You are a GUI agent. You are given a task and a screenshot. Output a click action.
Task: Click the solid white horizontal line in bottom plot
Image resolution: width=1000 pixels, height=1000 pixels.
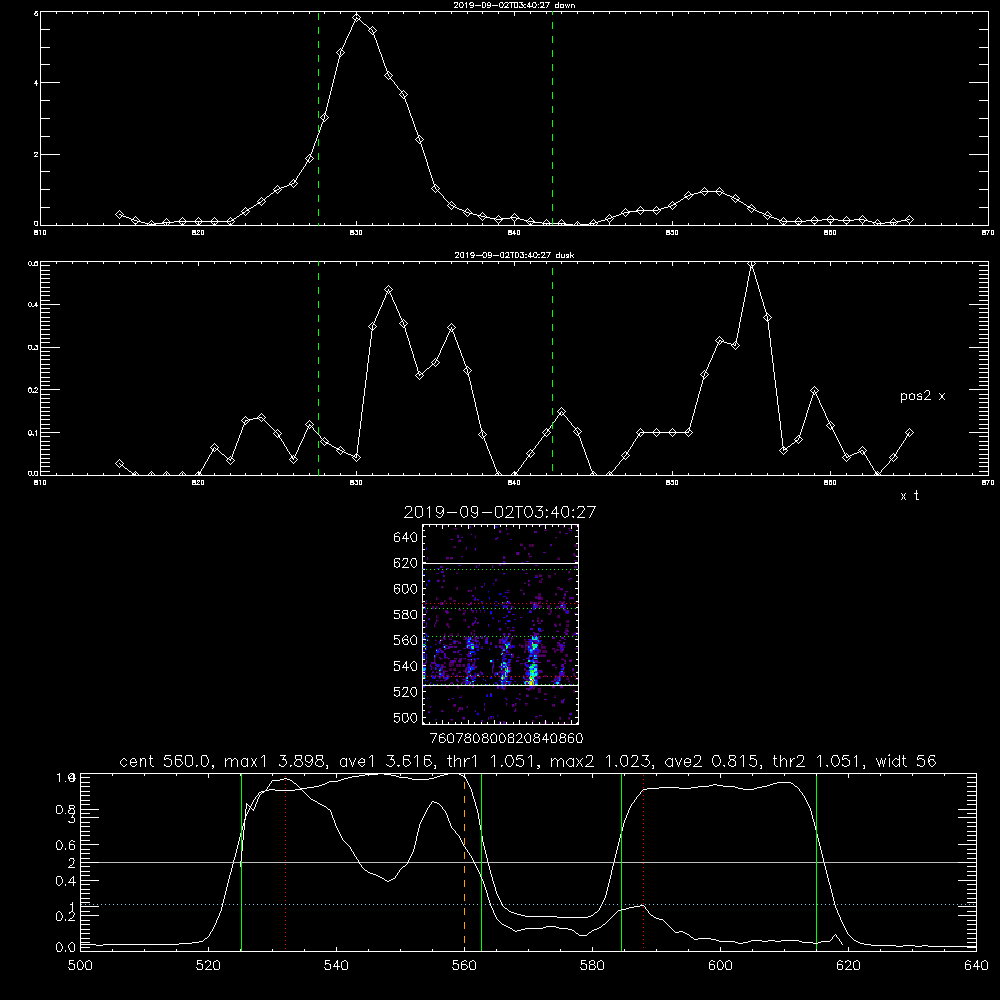point(528,862)
